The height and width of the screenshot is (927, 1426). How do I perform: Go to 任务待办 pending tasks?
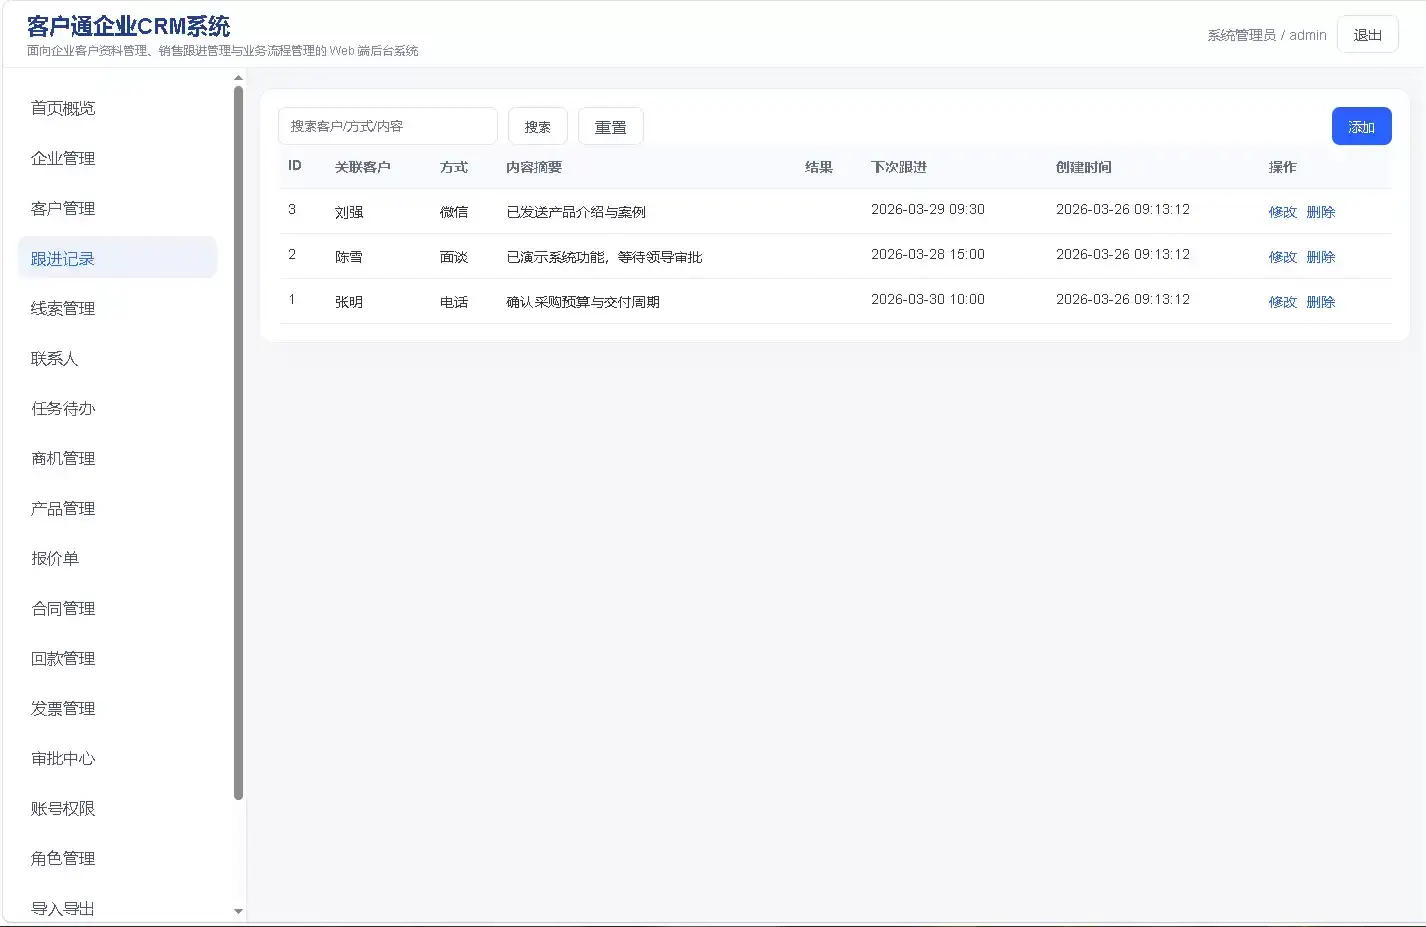coord(63,407)
